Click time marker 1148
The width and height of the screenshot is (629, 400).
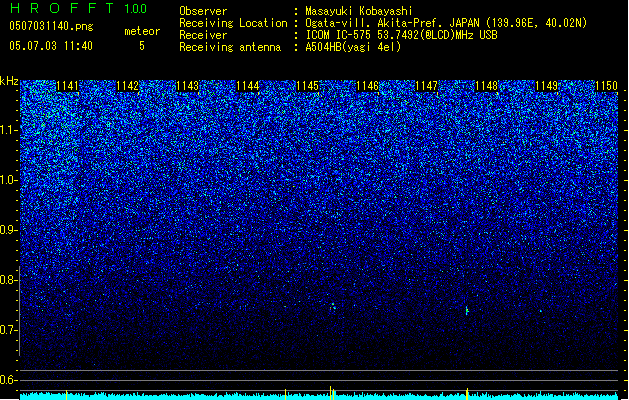click(x=486, y=86)
